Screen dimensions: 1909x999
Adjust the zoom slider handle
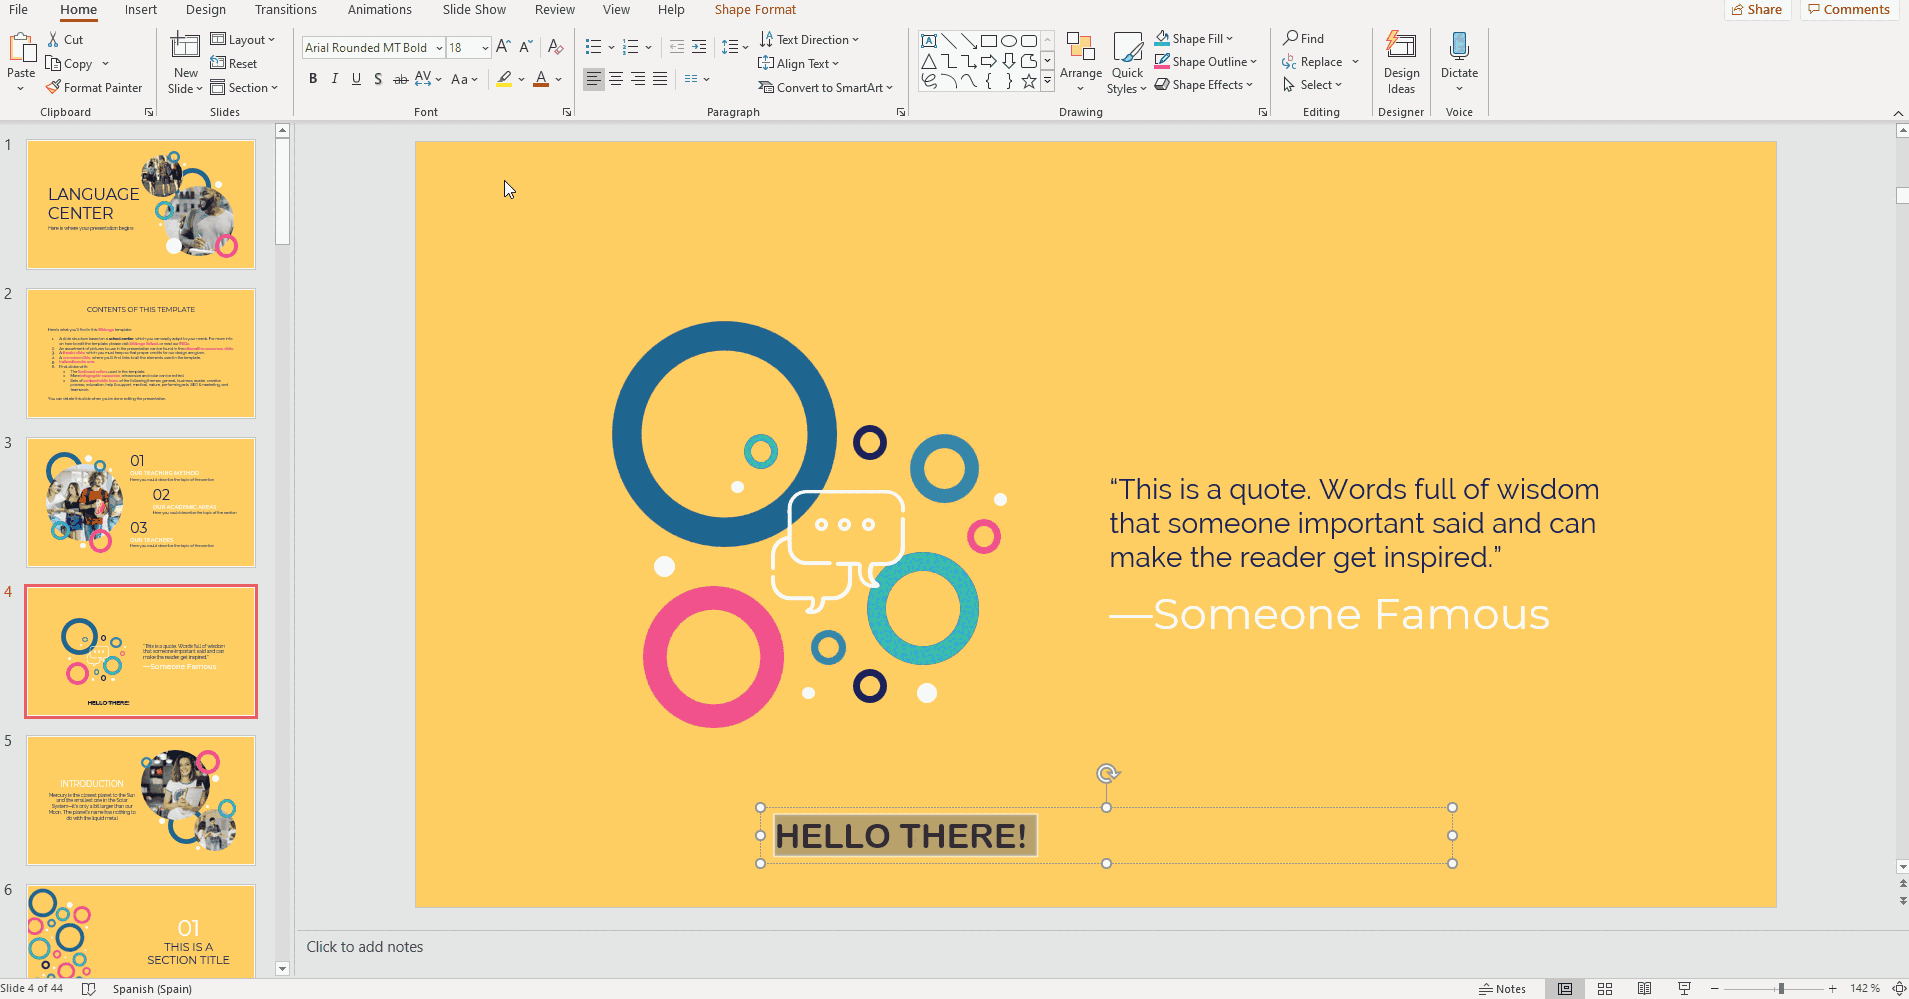(1781, 989)
